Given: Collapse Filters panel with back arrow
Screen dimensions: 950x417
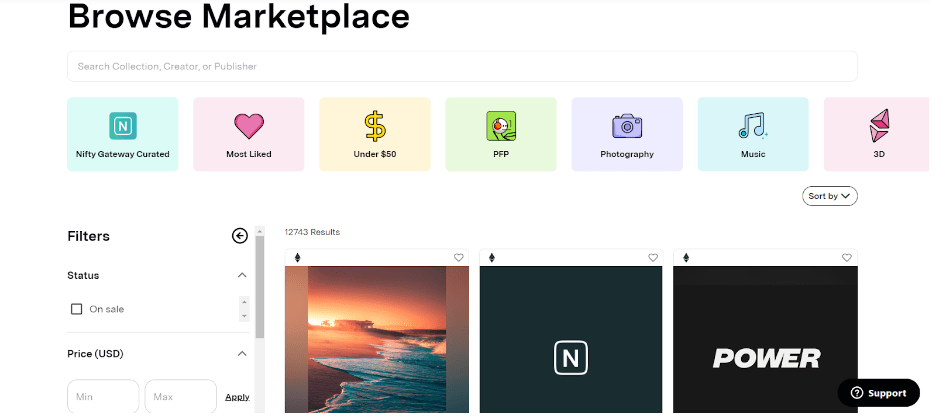Looking at the screenshot, I should point(240,236).
